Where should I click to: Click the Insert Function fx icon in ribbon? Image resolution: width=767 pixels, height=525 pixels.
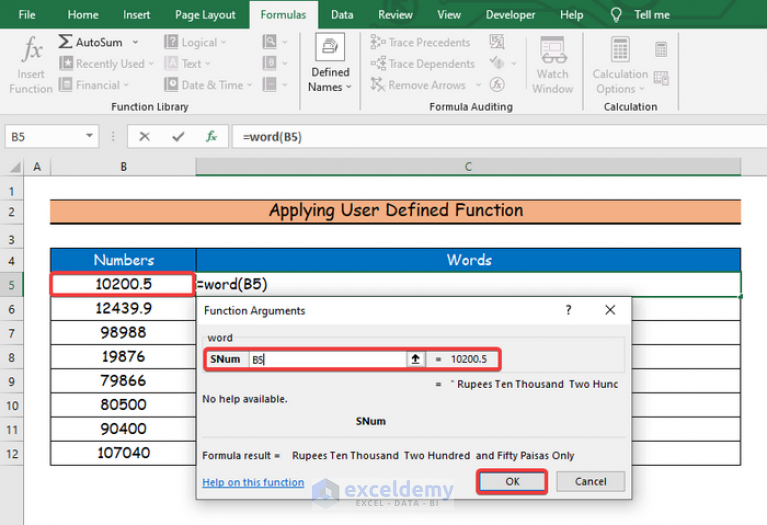pos(32,50)
